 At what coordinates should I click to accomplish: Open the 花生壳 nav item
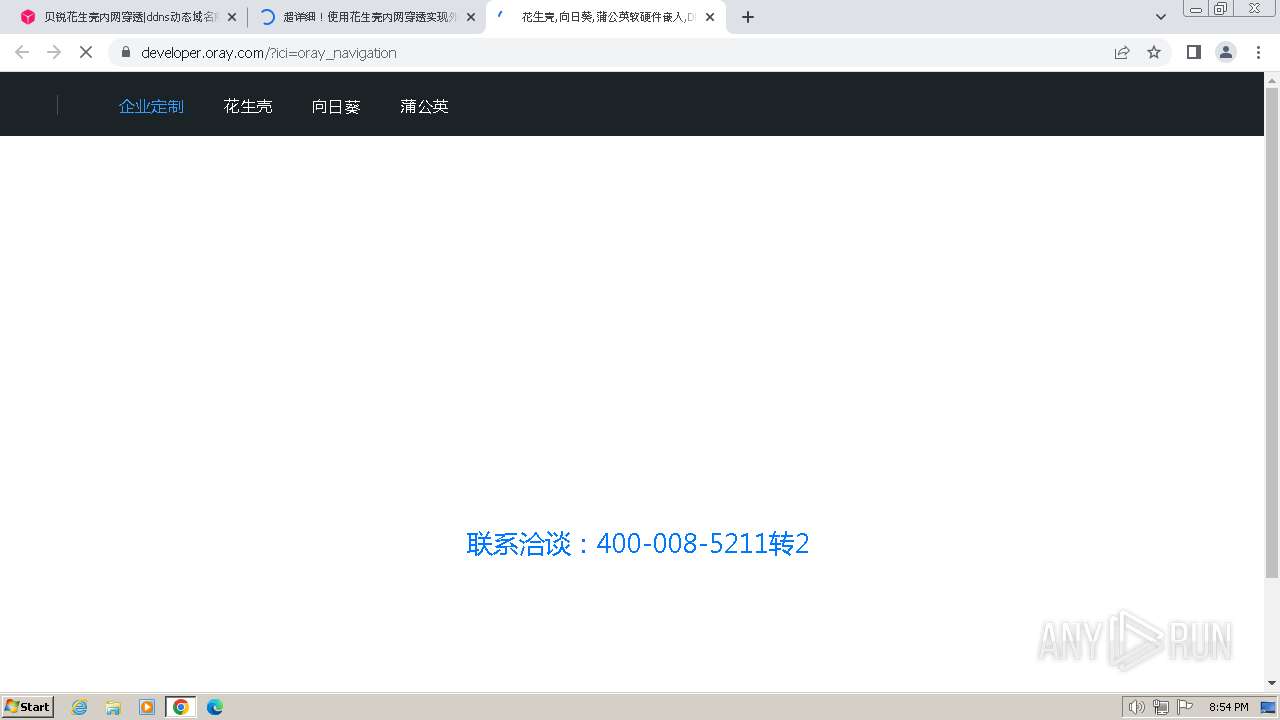pyautogui.click(x=248, y=106)
